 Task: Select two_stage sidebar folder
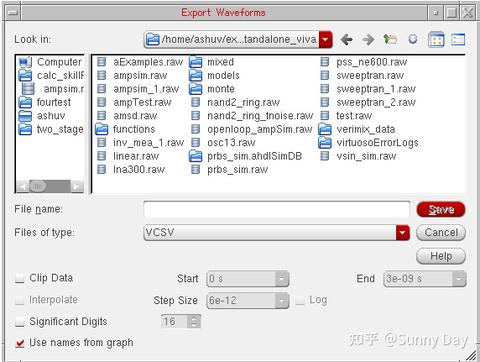tap(51, 129)
